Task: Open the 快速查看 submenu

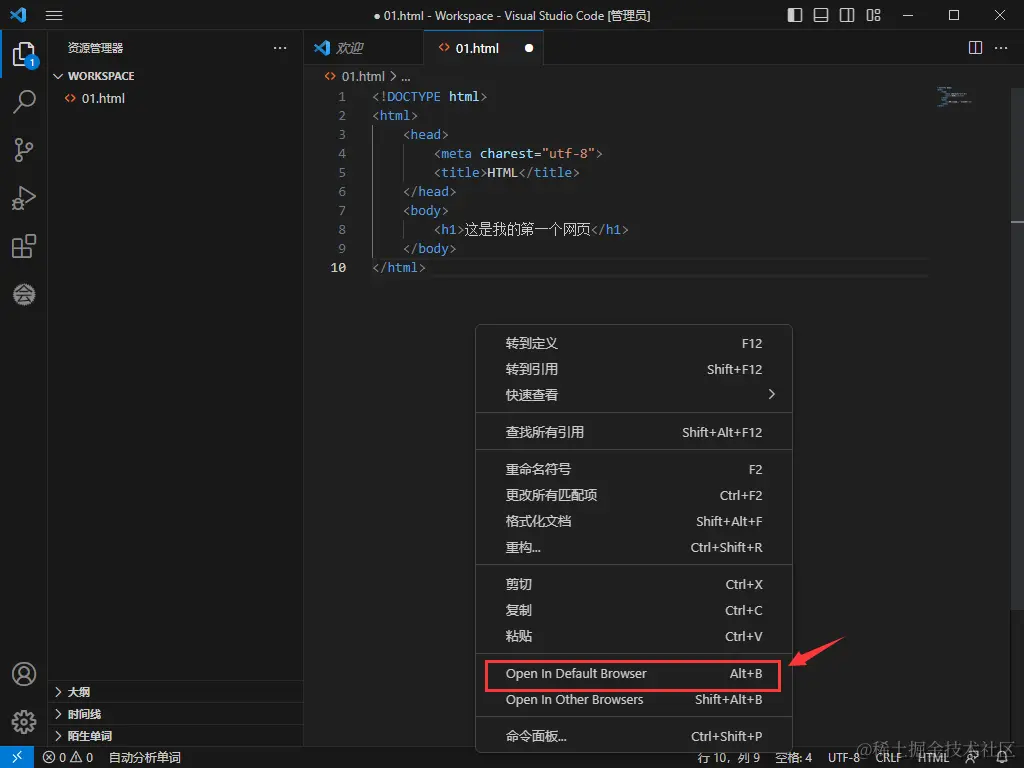Action: [x=633, y=395]
